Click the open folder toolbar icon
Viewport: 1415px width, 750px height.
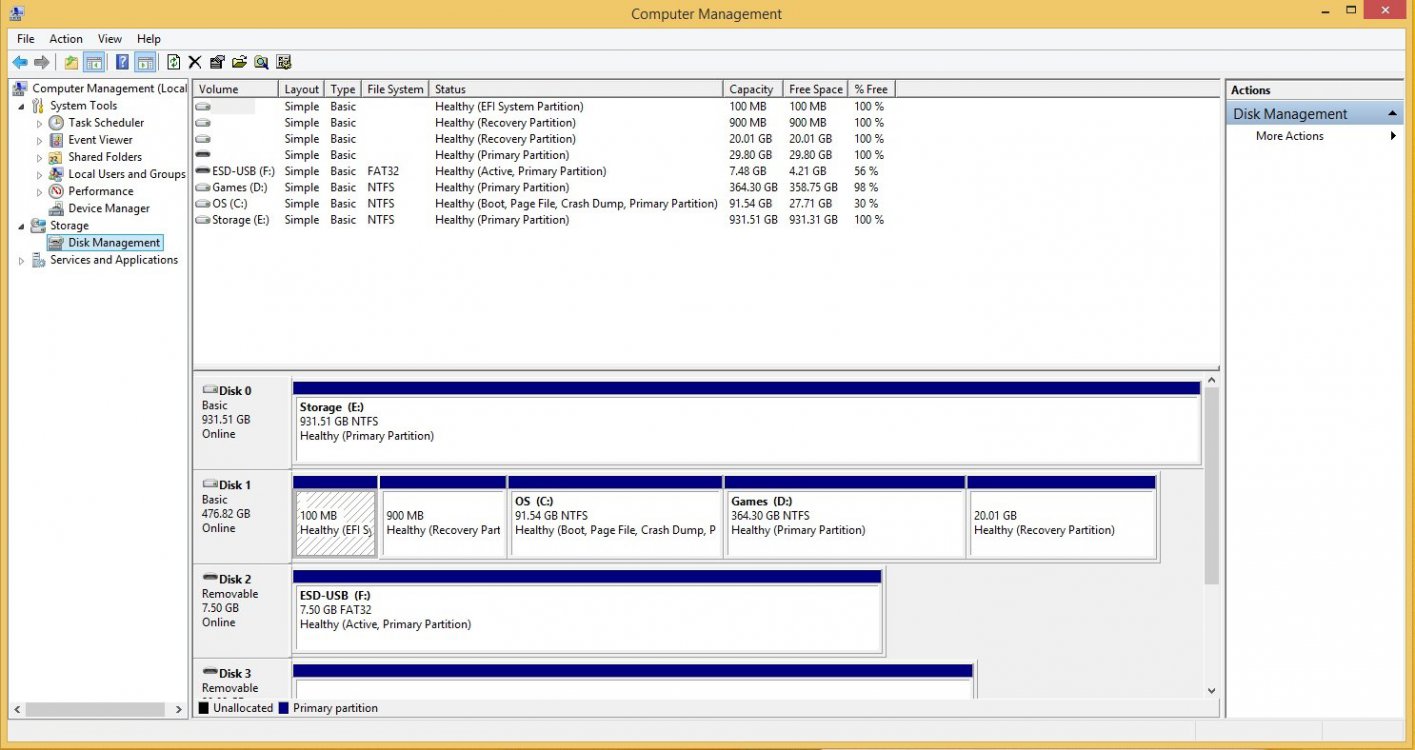click(x=239, y=62)
